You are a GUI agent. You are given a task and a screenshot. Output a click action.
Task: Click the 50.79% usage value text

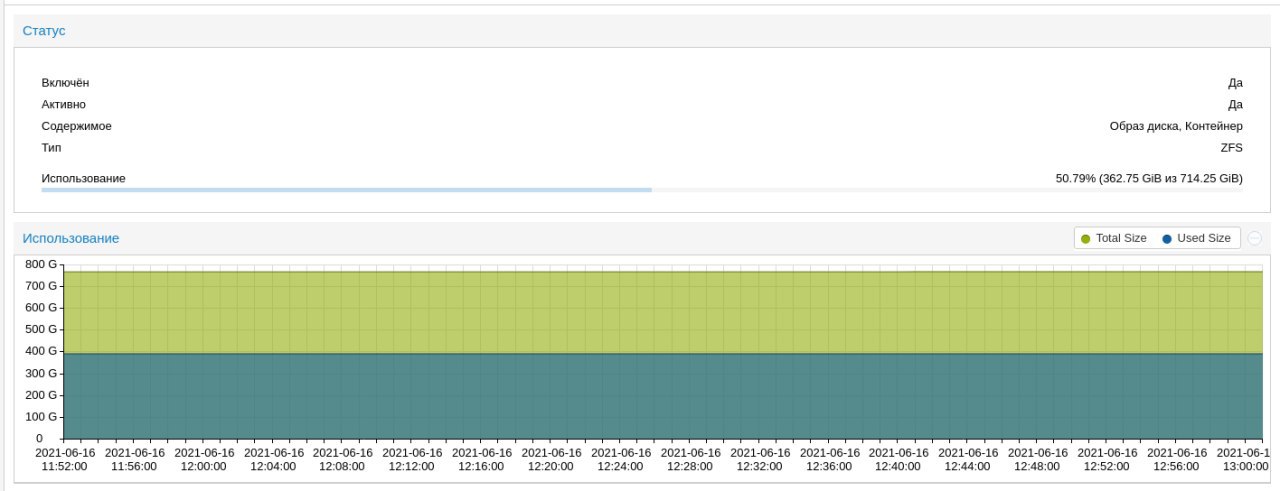(x=1149, y=178)
